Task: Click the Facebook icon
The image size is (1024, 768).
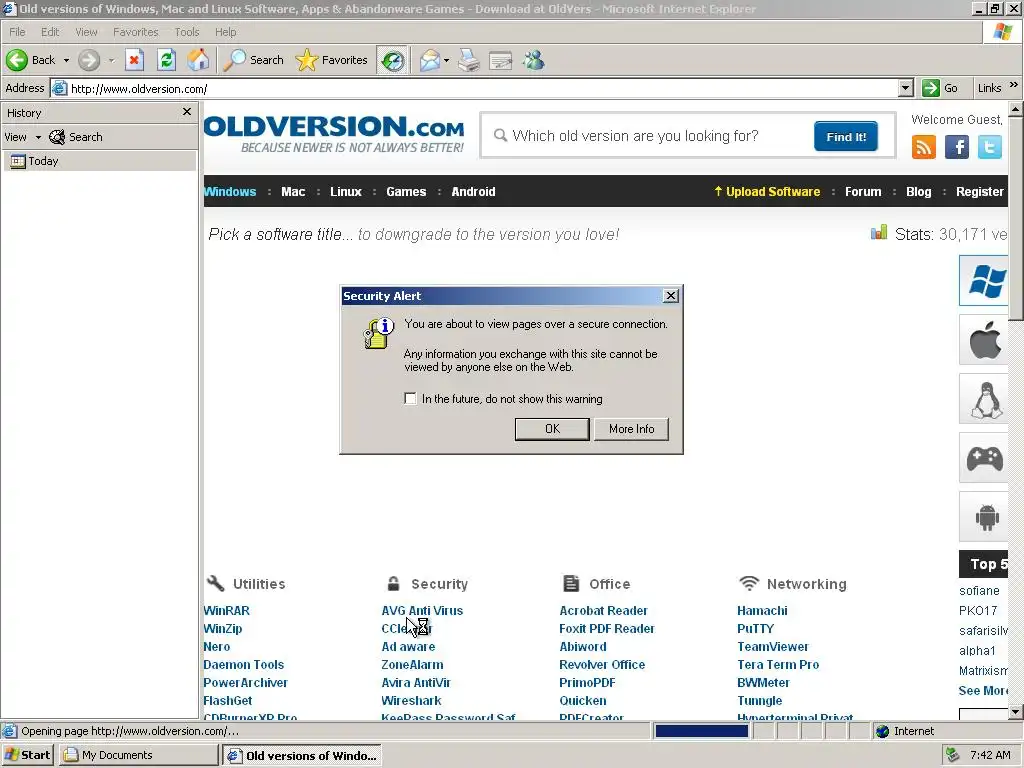Action: pyautogui.click(x=957, y=147)
